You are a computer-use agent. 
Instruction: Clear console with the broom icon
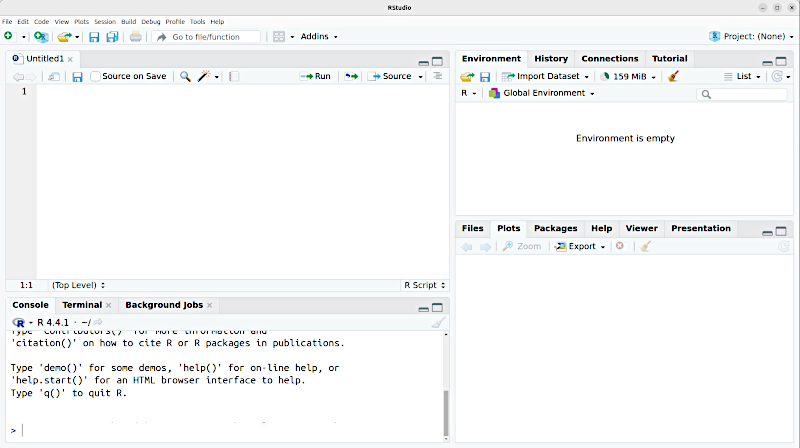click(437, 322)
